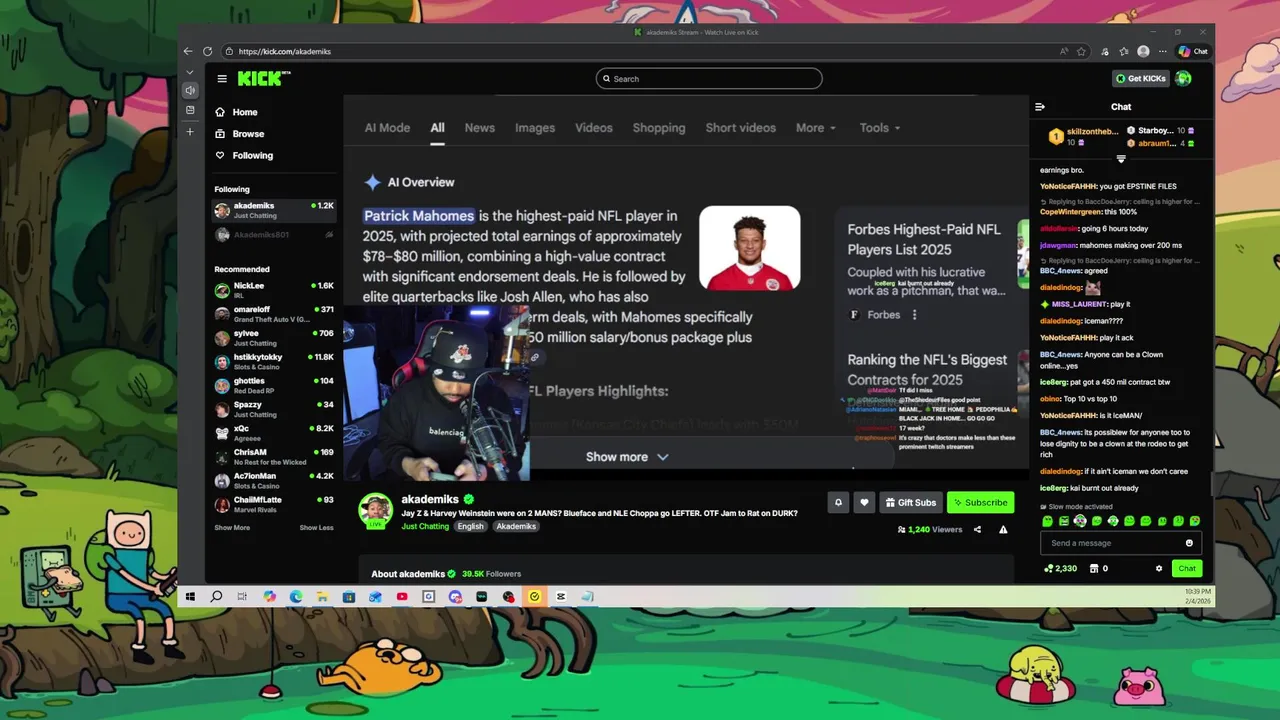Open Microsoft Edge from taskbar

coord(296,597)
